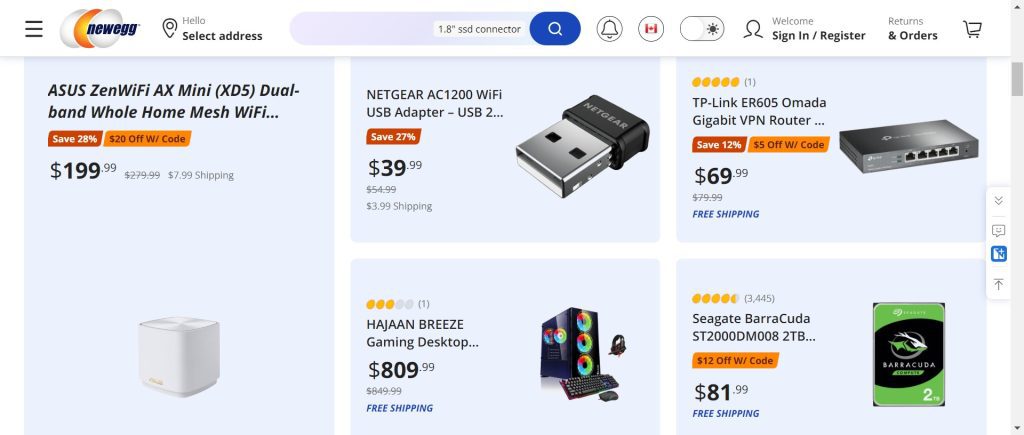Click the blue Newegg+ sidebar icon
The image size is (1024, 435).
(998, 254)
